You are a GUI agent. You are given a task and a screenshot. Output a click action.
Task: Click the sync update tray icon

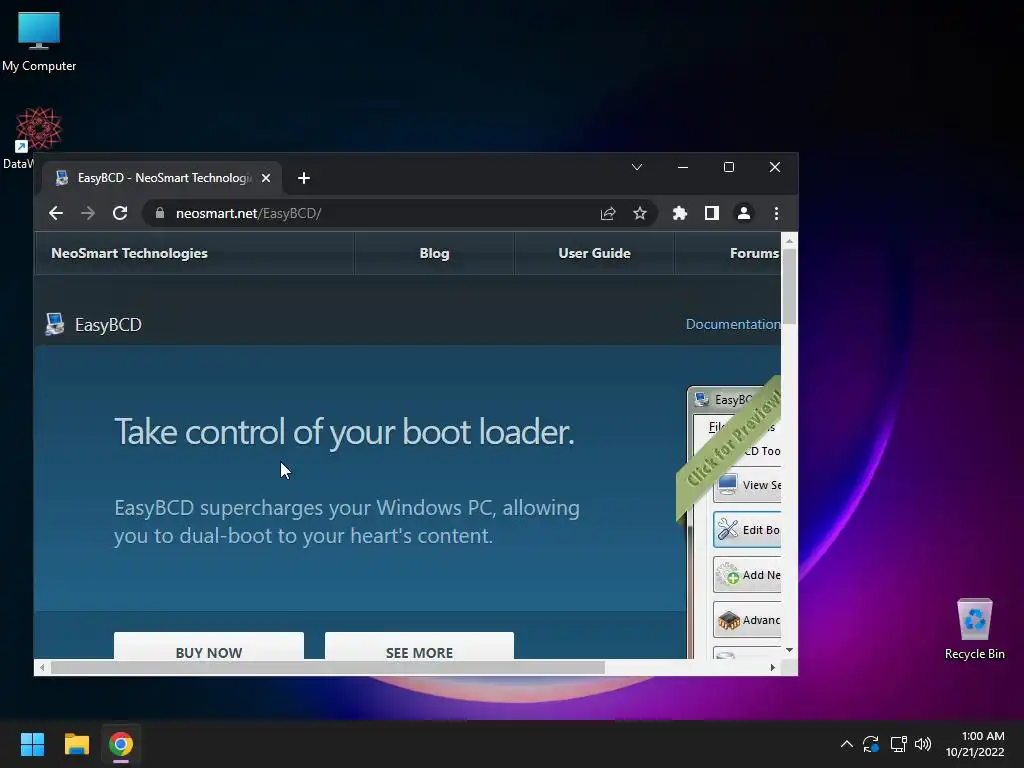(x=871, y=744)
